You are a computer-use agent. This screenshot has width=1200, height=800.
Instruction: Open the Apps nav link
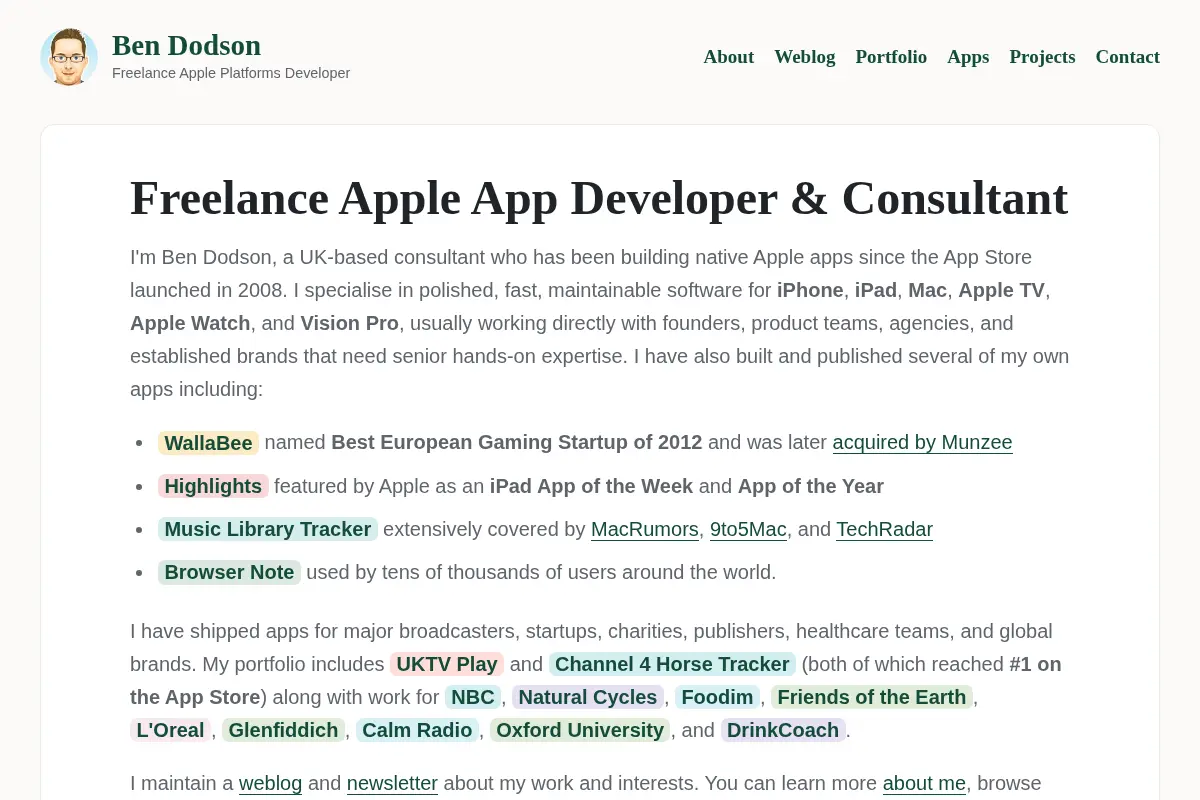point(968,57)
